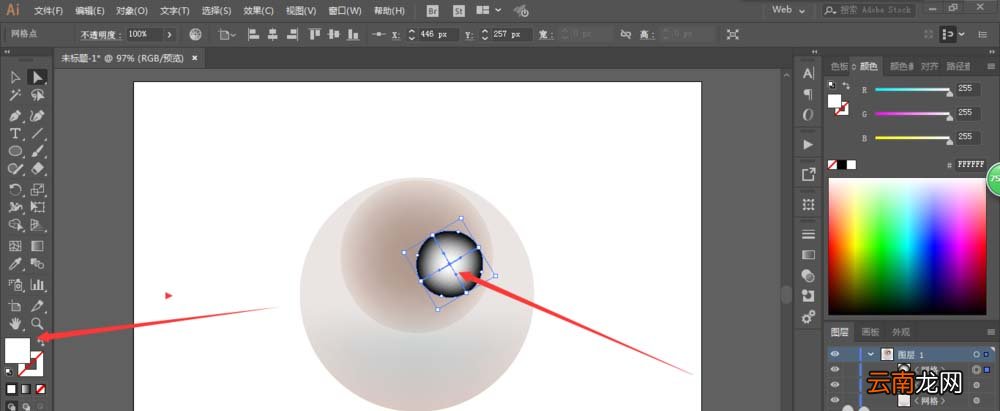Open the Web workspace dropdown
The width and height of the screenshot is (1000, 411).
coord(788,10)
